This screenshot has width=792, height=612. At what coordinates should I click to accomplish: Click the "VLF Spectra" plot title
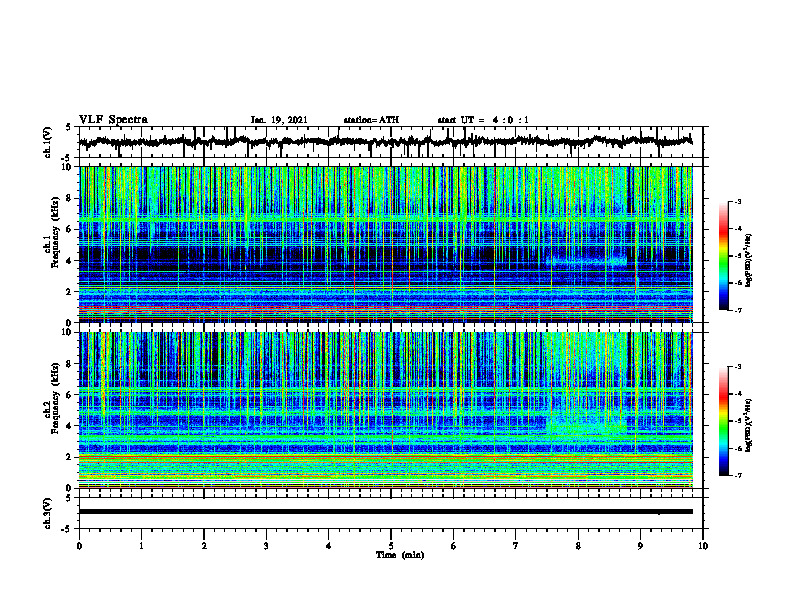click(x=113, y=120)
